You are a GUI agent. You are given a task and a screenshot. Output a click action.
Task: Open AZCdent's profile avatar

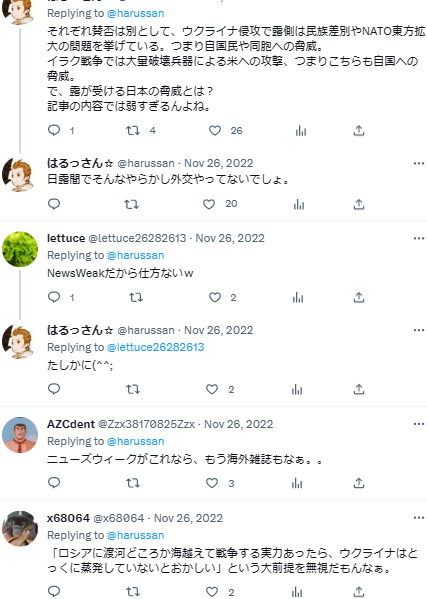[x=20, y=435]
